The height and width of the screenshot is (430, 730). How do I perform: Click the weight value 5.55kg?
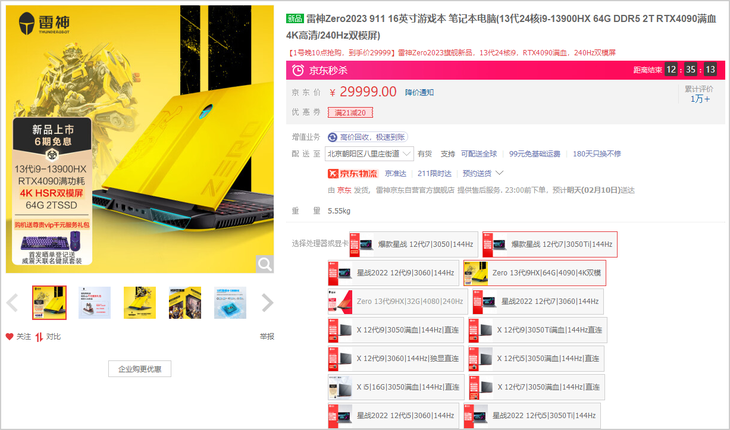(x=339, y=211)
